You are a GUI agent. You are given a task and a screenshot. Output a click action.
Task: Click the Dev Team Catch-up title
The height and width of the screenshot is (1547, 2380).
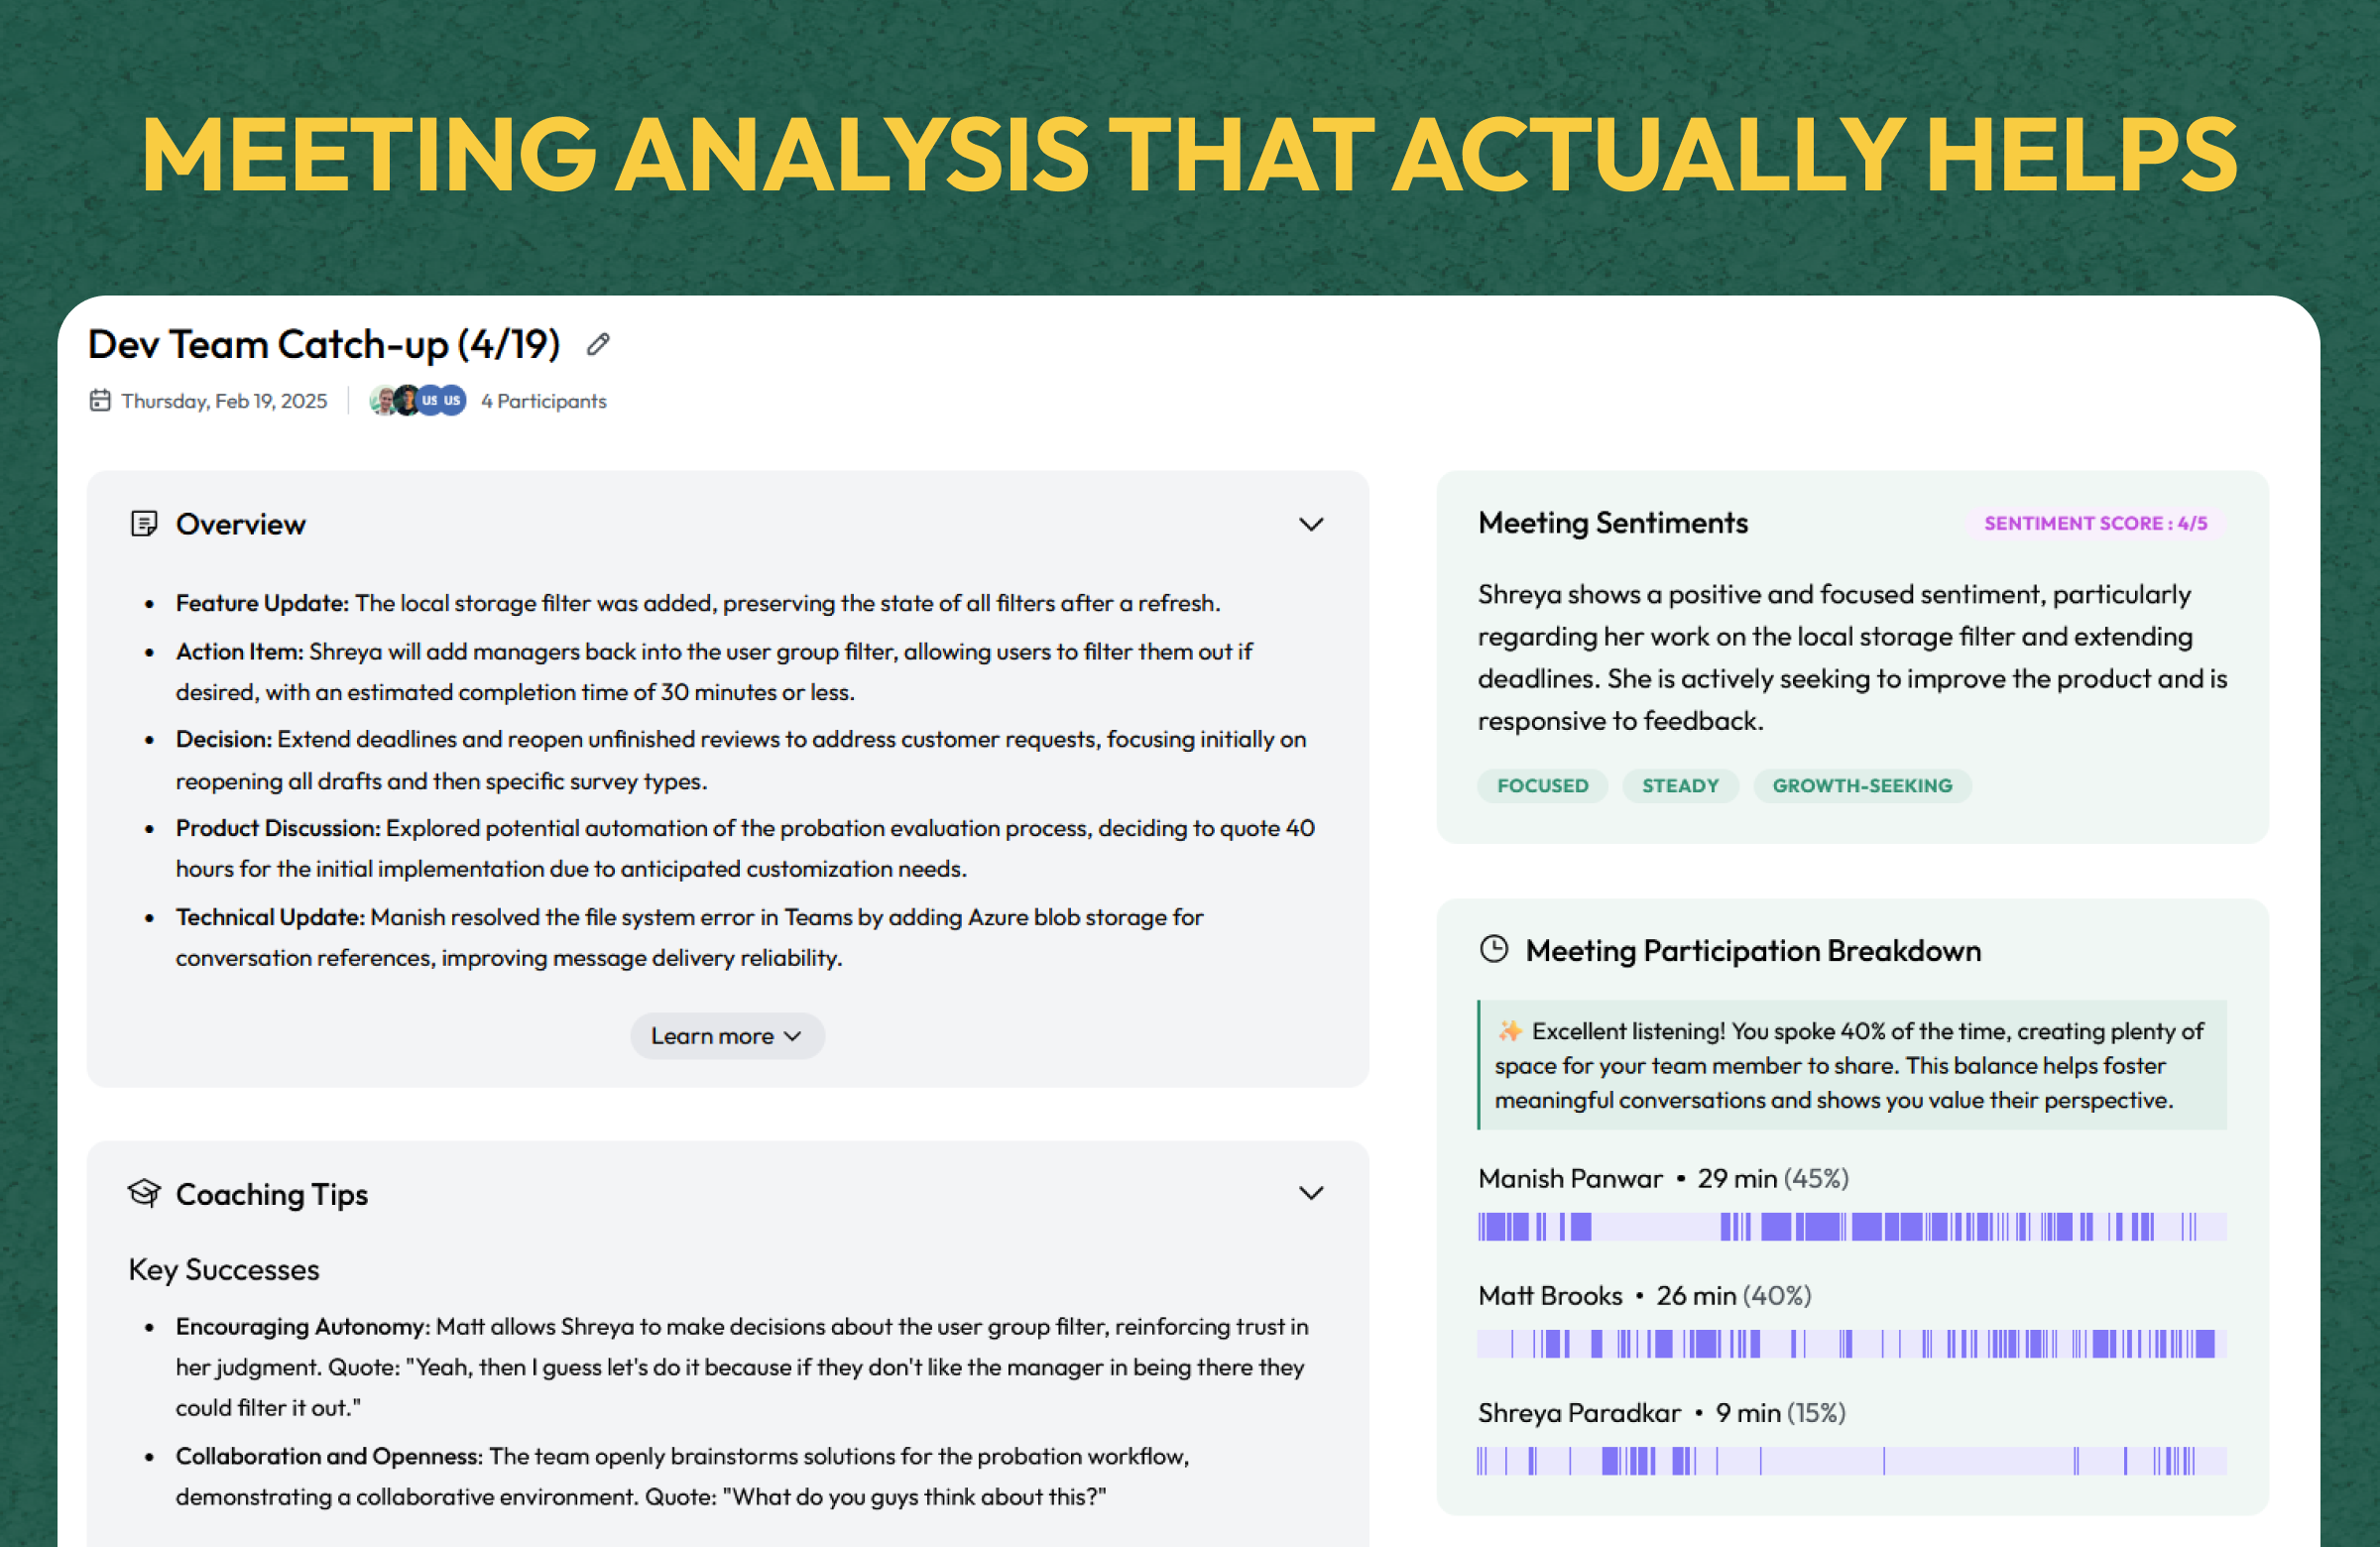(x=323, y=344)
